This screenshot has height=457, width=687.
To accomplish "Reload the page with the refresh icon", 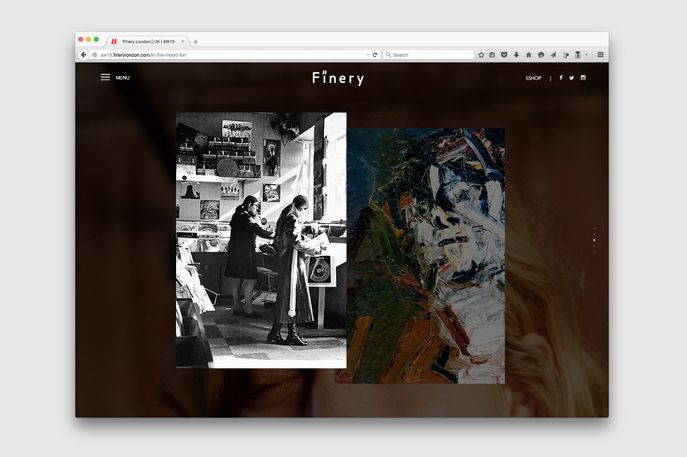I will click(375, 54).
